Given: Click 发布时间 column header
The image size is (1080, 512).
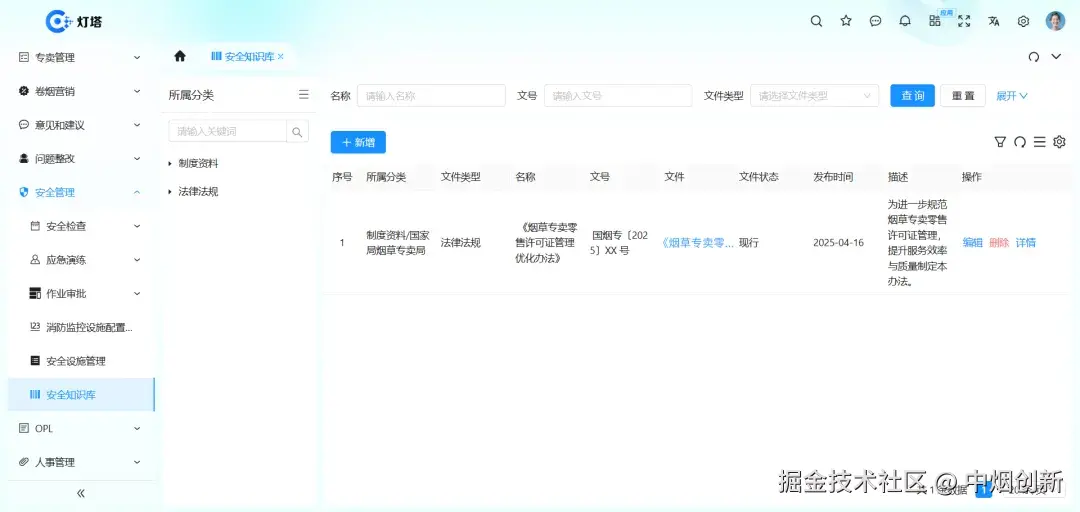Looking at the screenshot, I should click(x=833, y=177).
